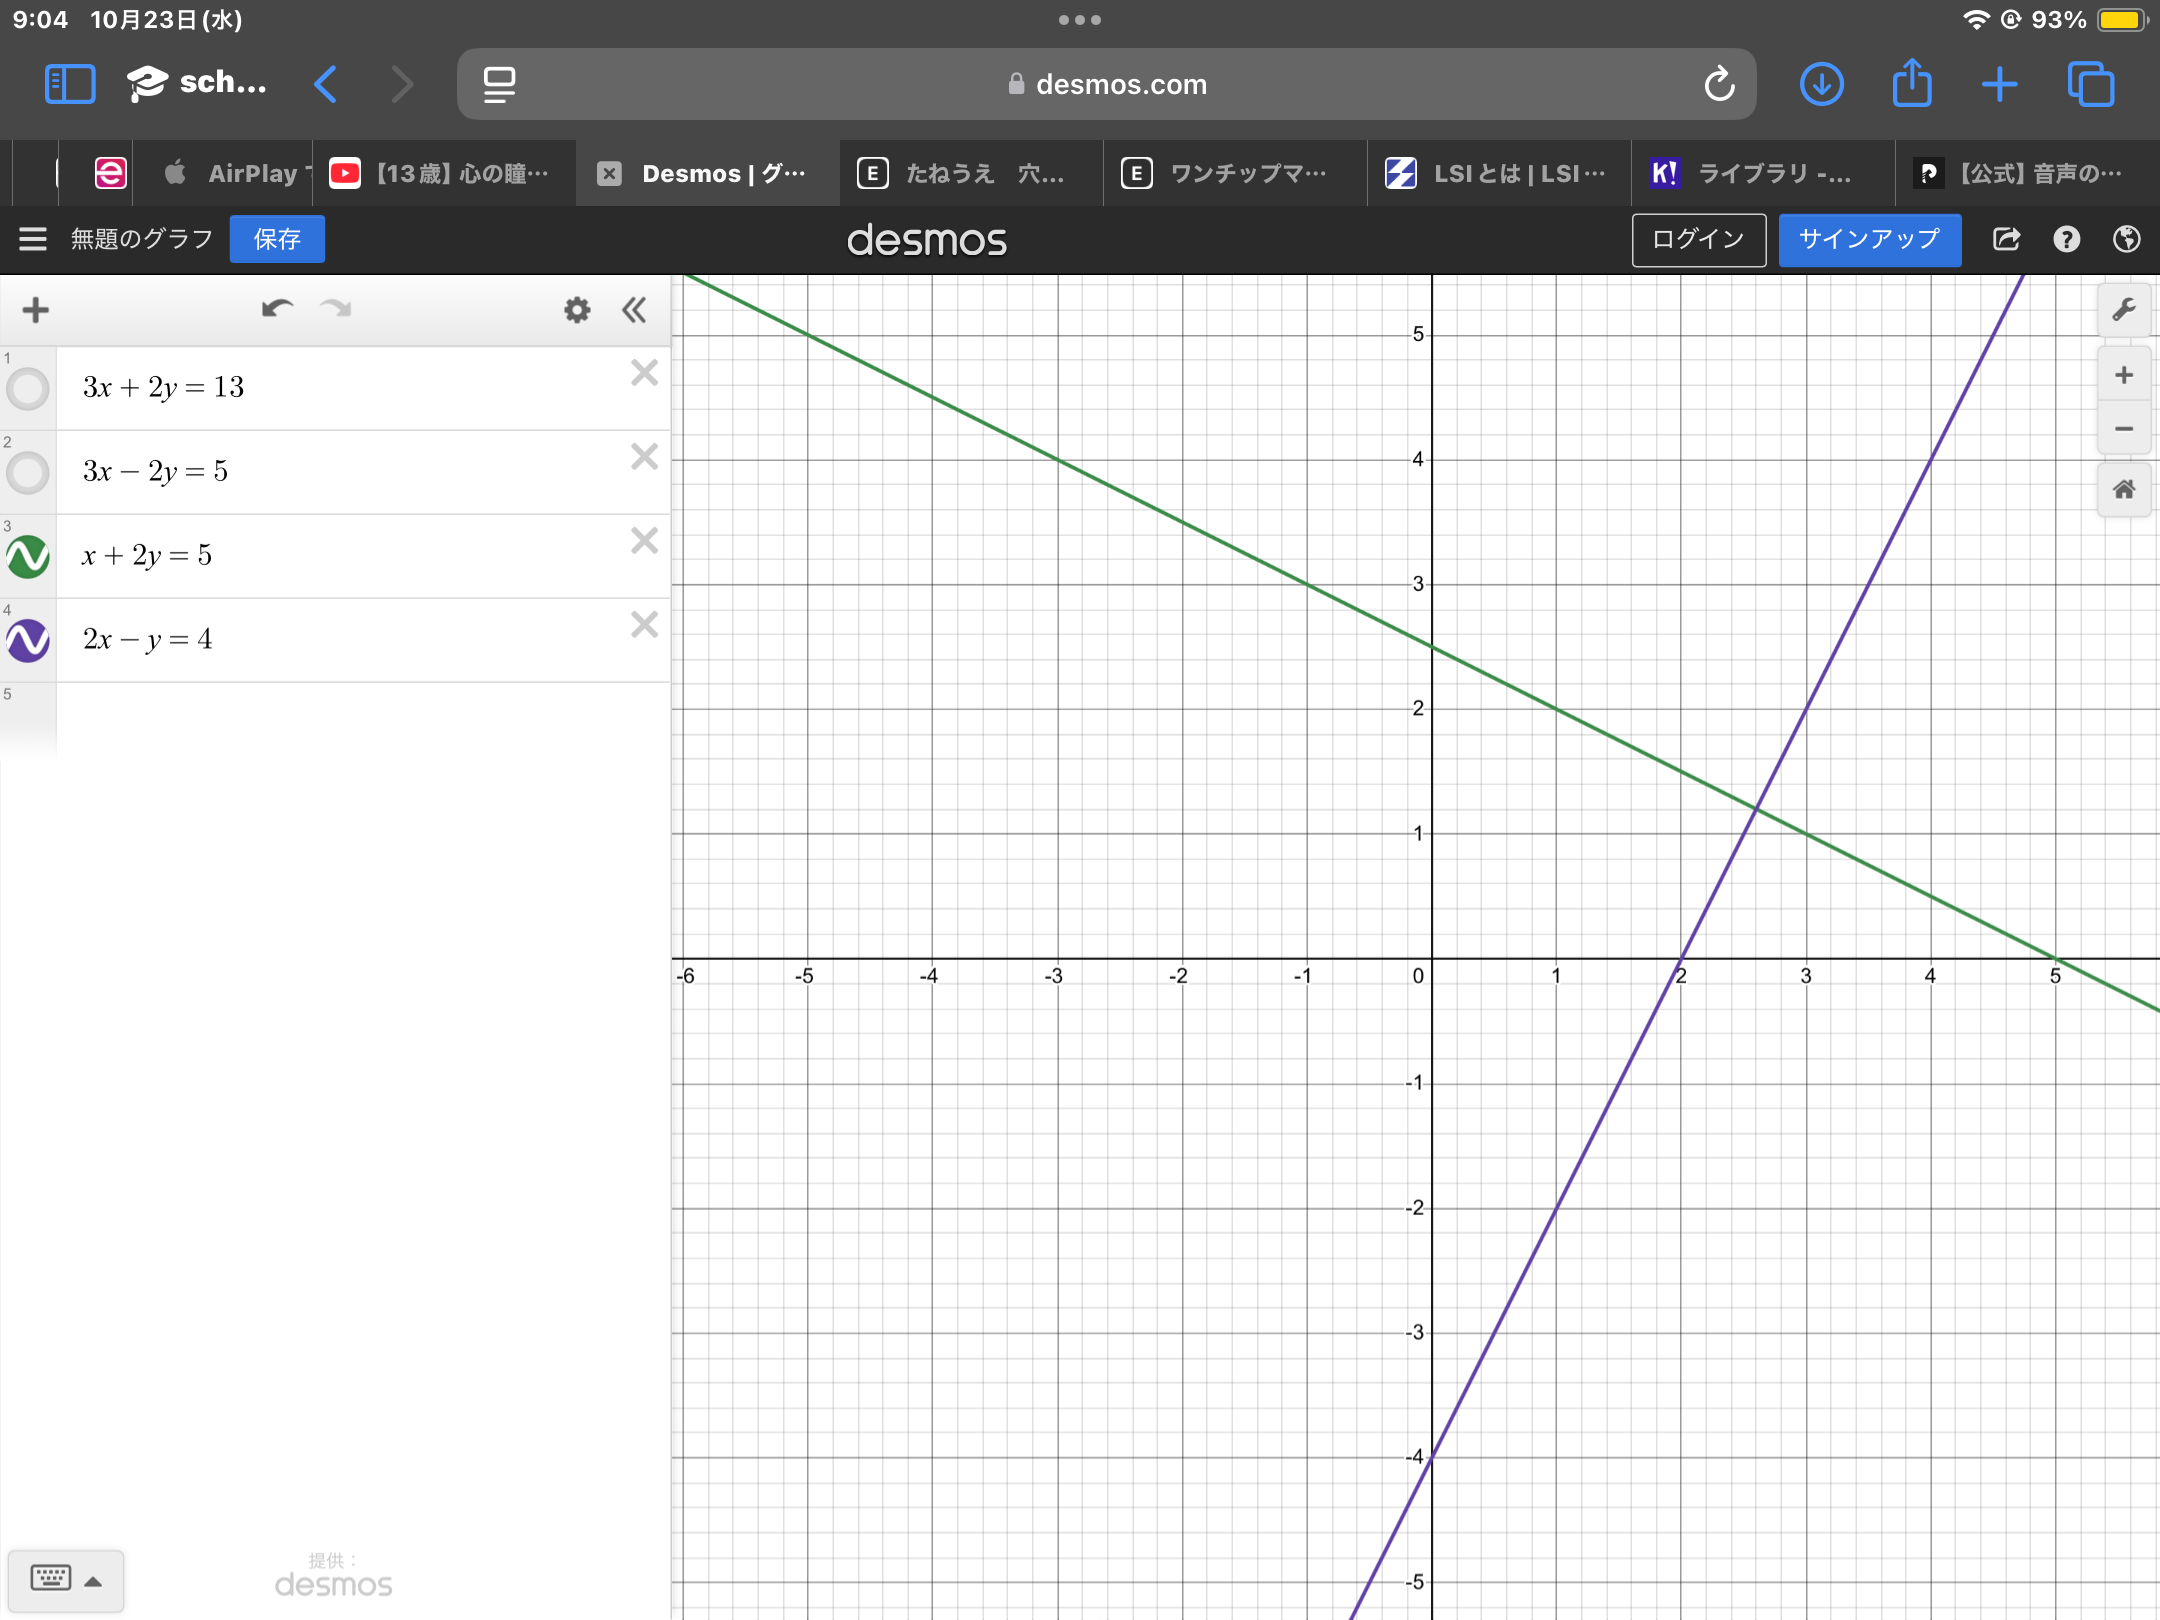The width and height of the screenshot is (2160, 1620).
Task: Click the ログイン button
Action: click(x=1698, y=239)
